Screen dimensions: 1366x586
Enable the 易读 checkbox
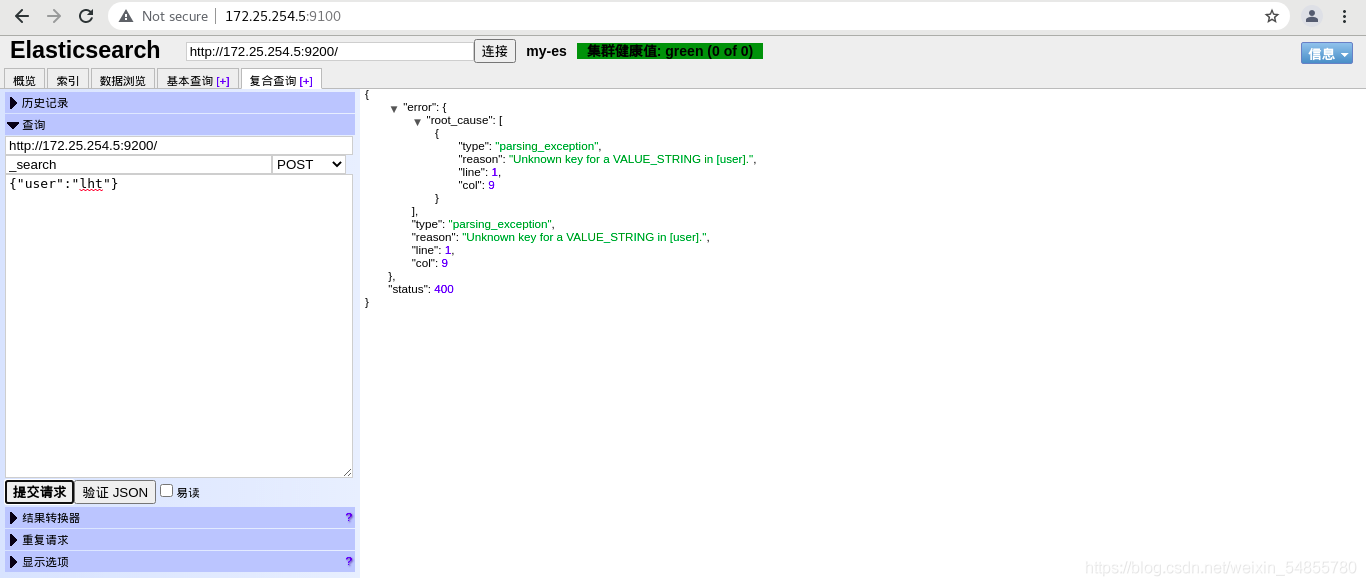click(x=167, y=490)
